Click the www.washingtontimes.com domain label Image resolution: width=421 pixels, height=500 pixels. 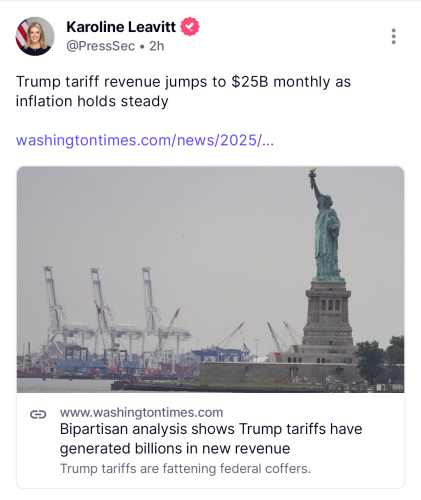(141, 412)
